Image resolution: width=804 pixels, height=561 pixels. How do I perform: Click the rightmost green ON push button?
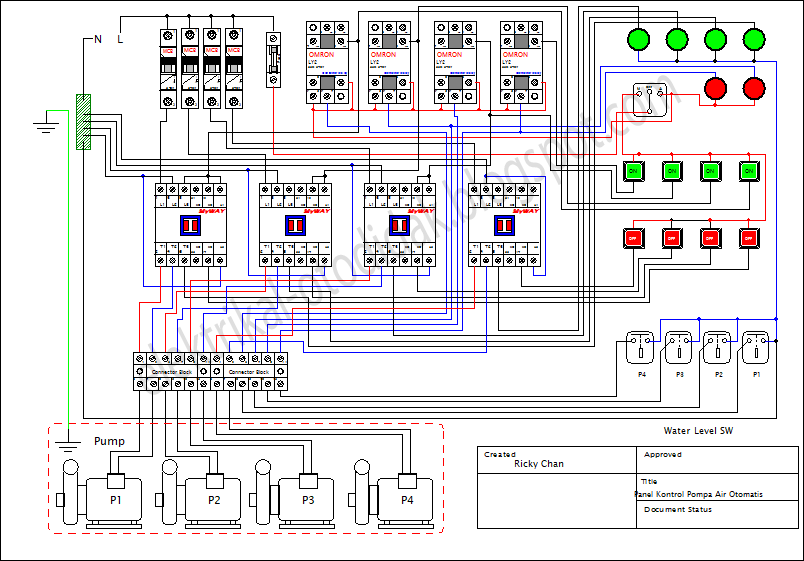(749, 171)
